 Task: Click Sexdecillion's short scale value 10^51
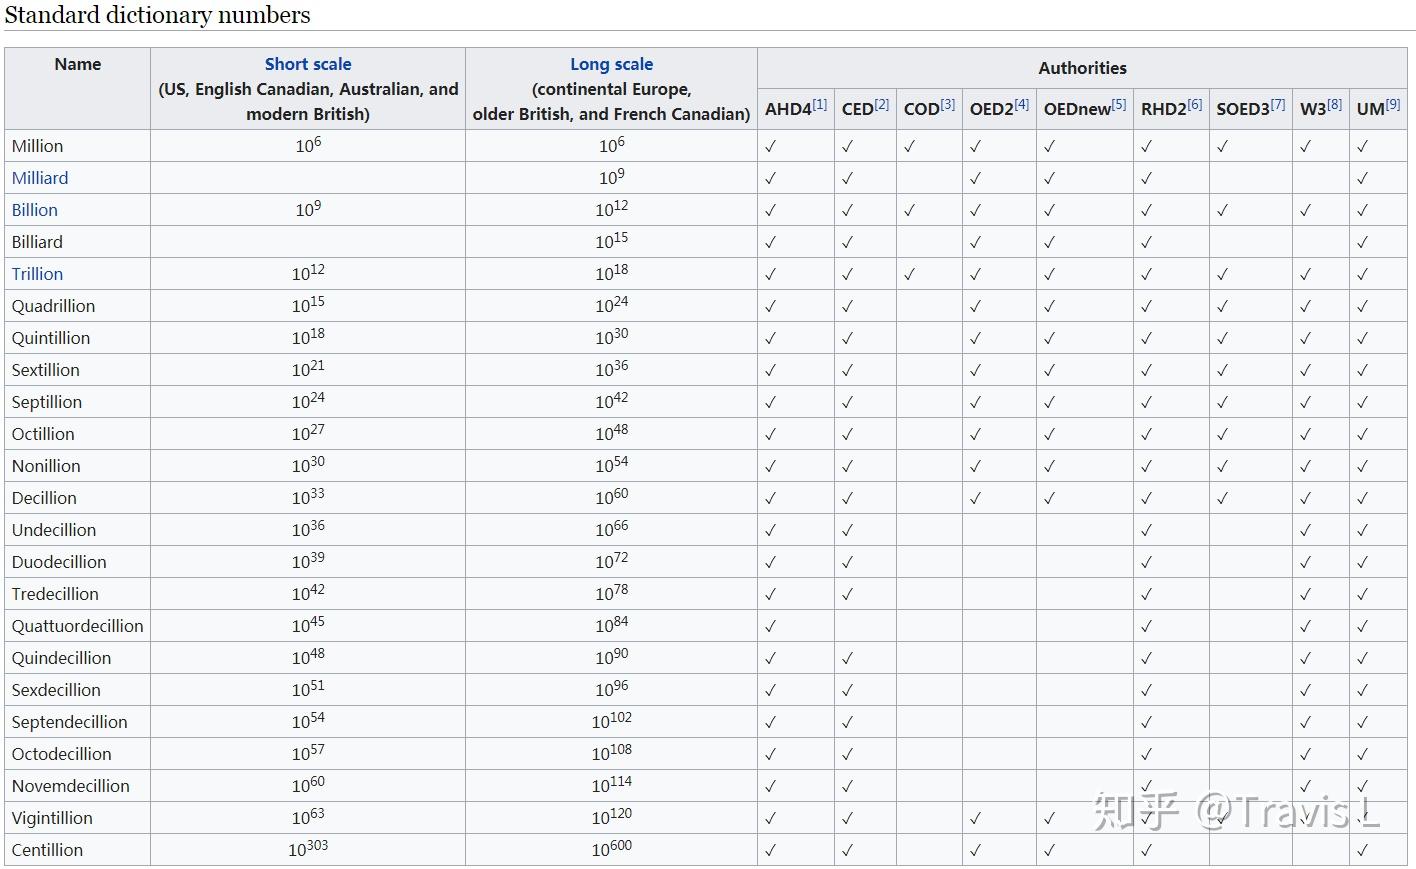[308, 689]
